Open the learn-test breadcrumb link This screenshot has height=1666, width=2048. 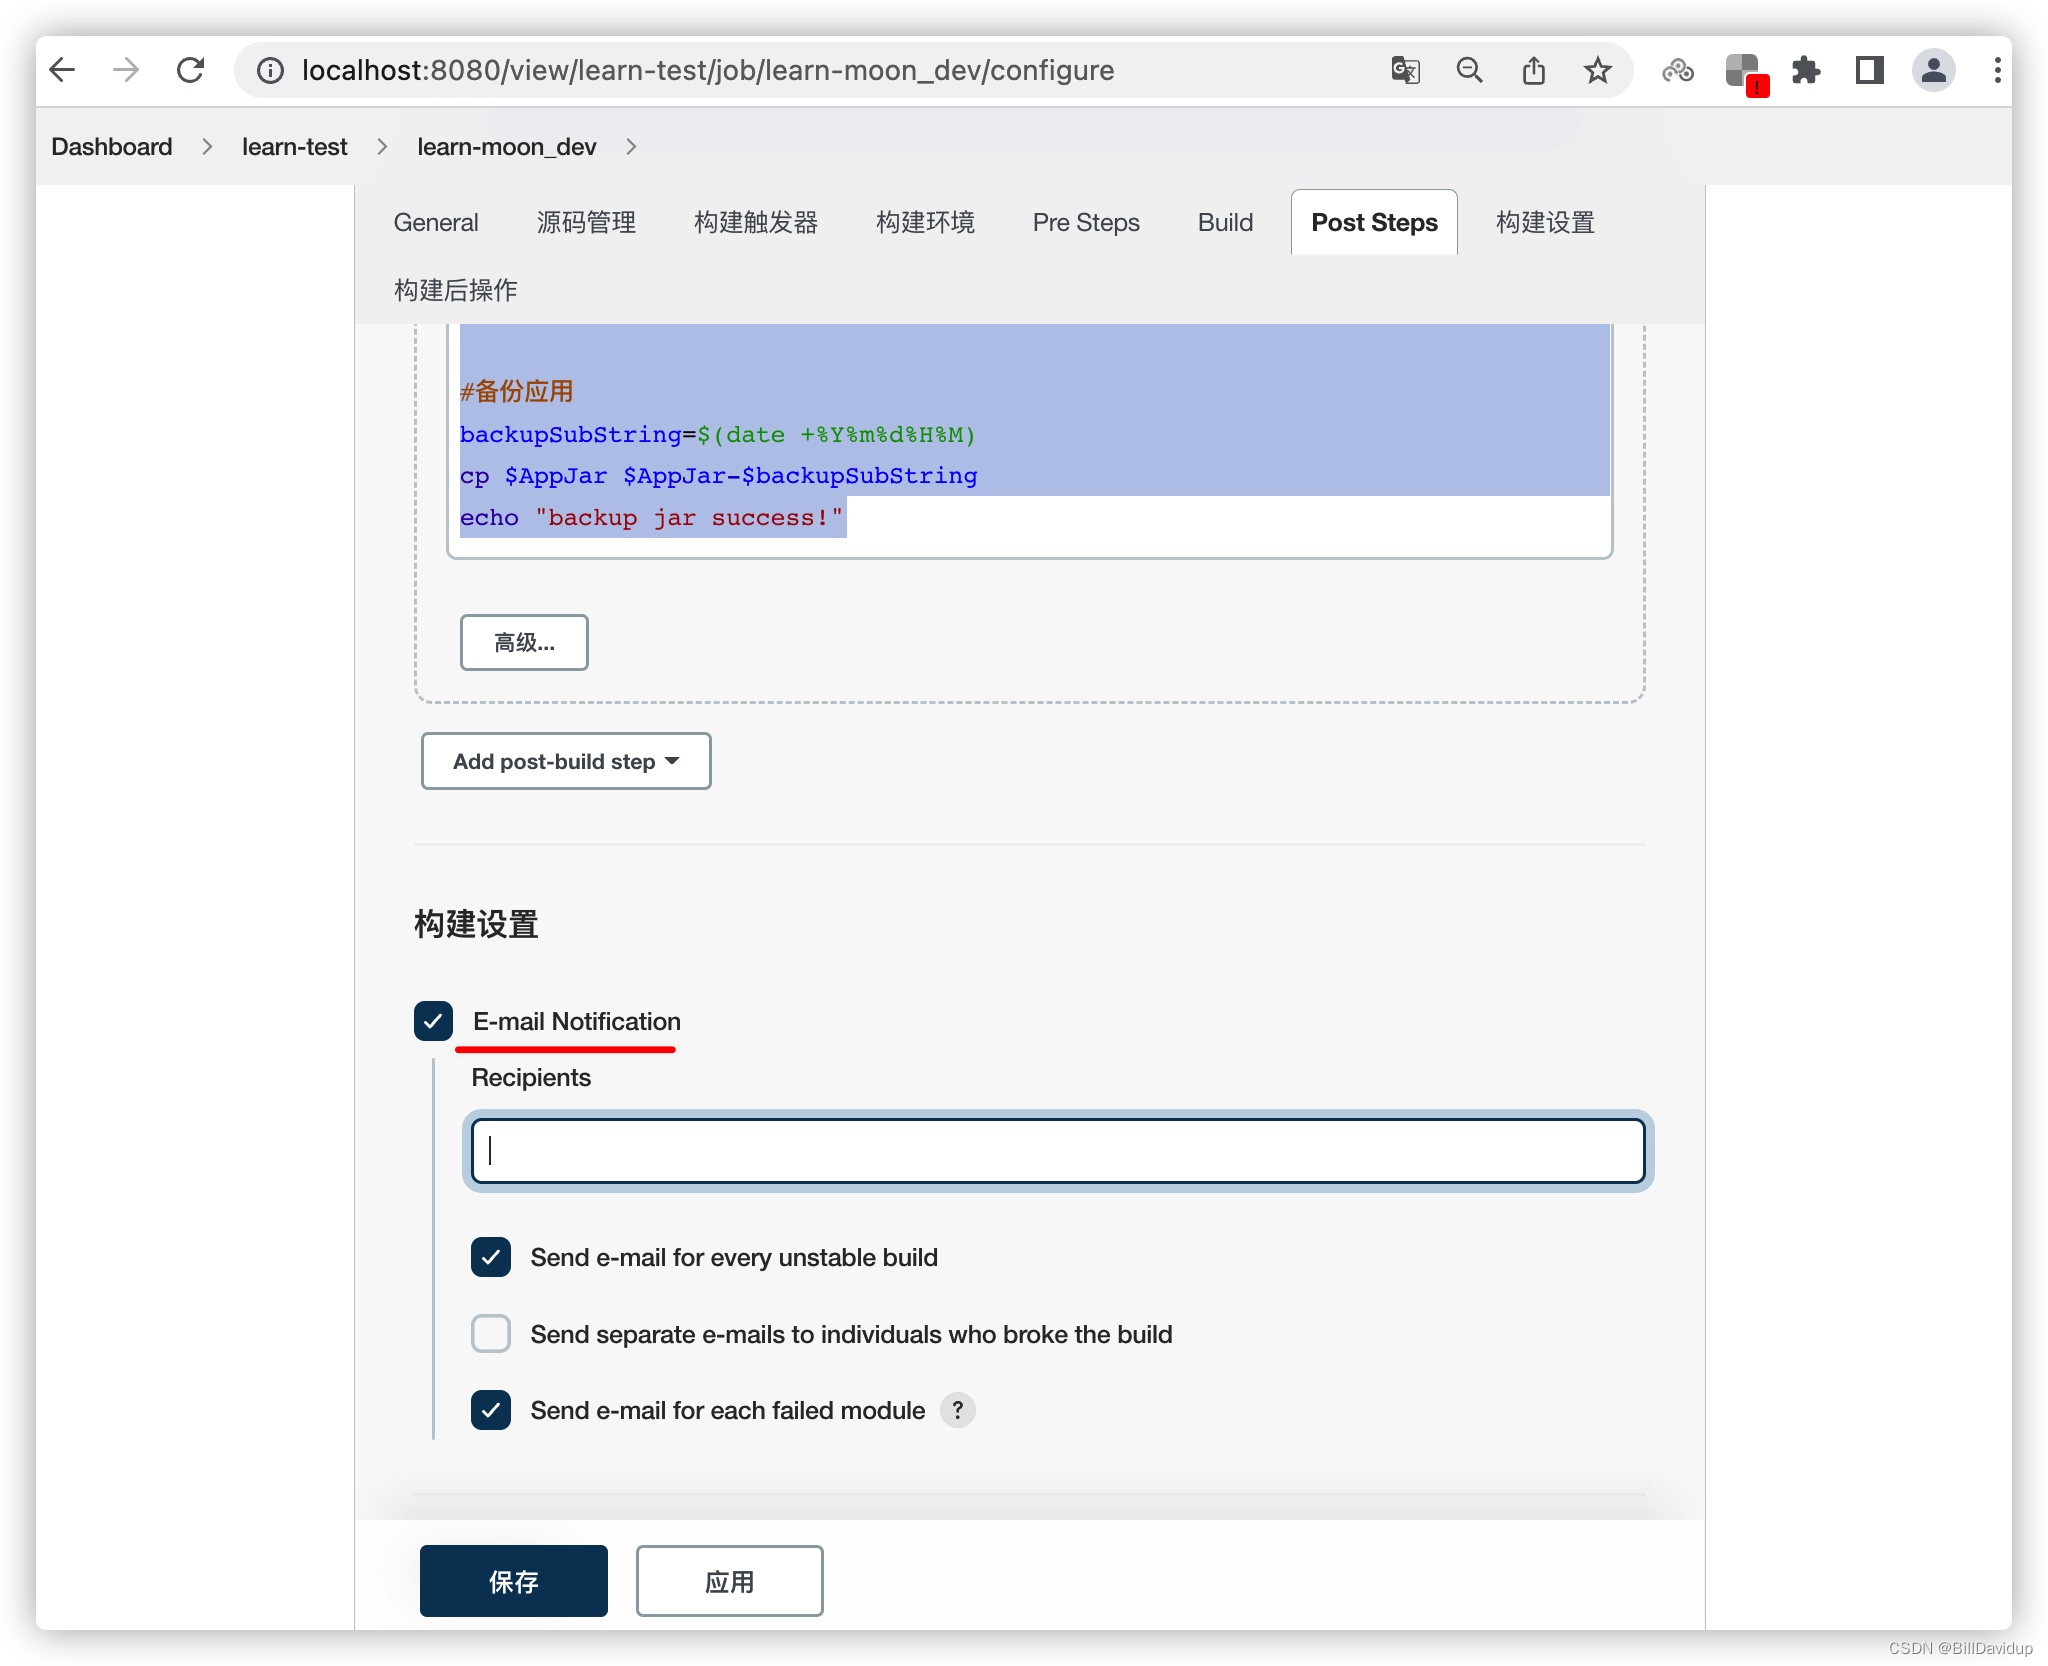pyautogui.click(x=294, y=146)
